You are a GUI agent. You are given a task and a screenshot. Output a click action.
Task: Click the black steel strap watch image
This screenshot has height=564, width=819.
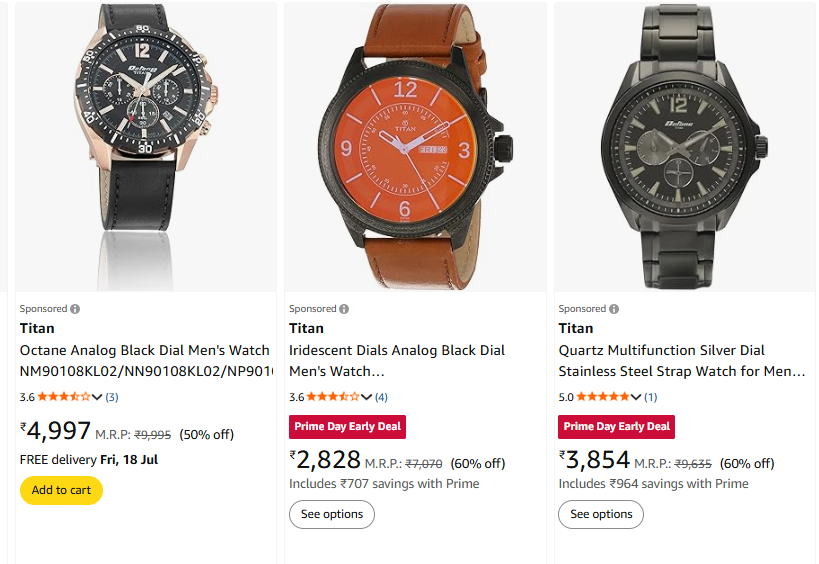tap(685, 146)
